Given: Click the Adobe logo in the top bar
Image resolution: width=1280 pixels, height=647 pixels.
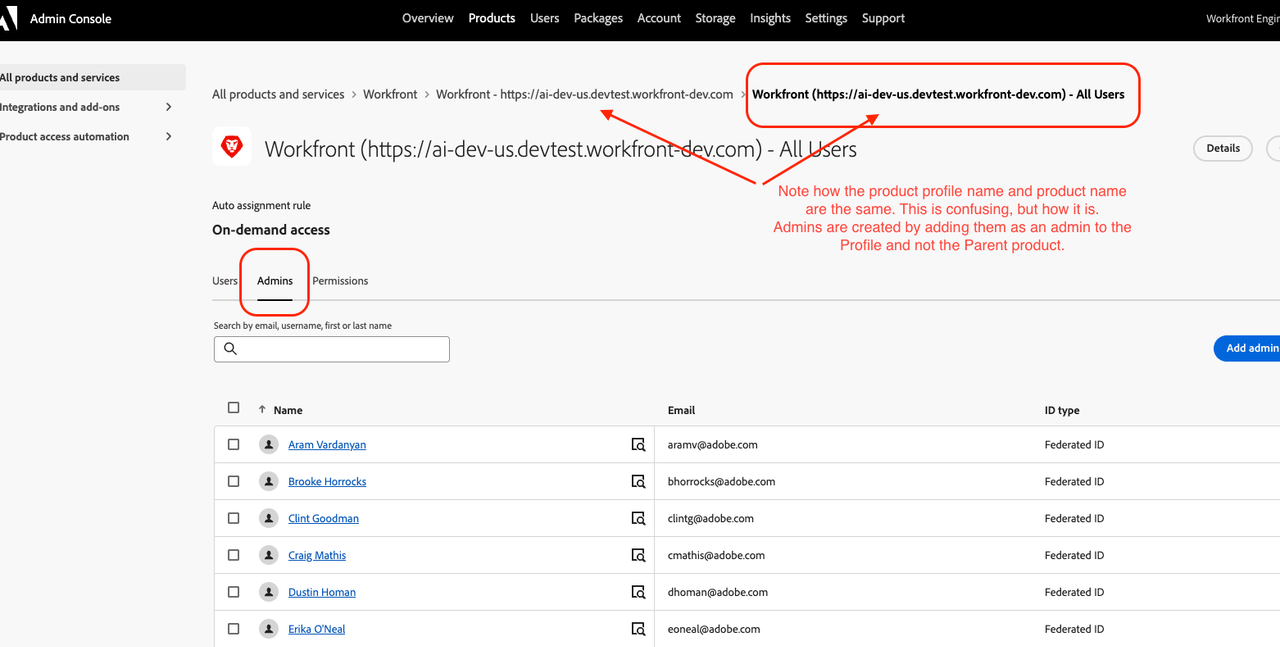Looking at the screenshot, I should (8, 18).
